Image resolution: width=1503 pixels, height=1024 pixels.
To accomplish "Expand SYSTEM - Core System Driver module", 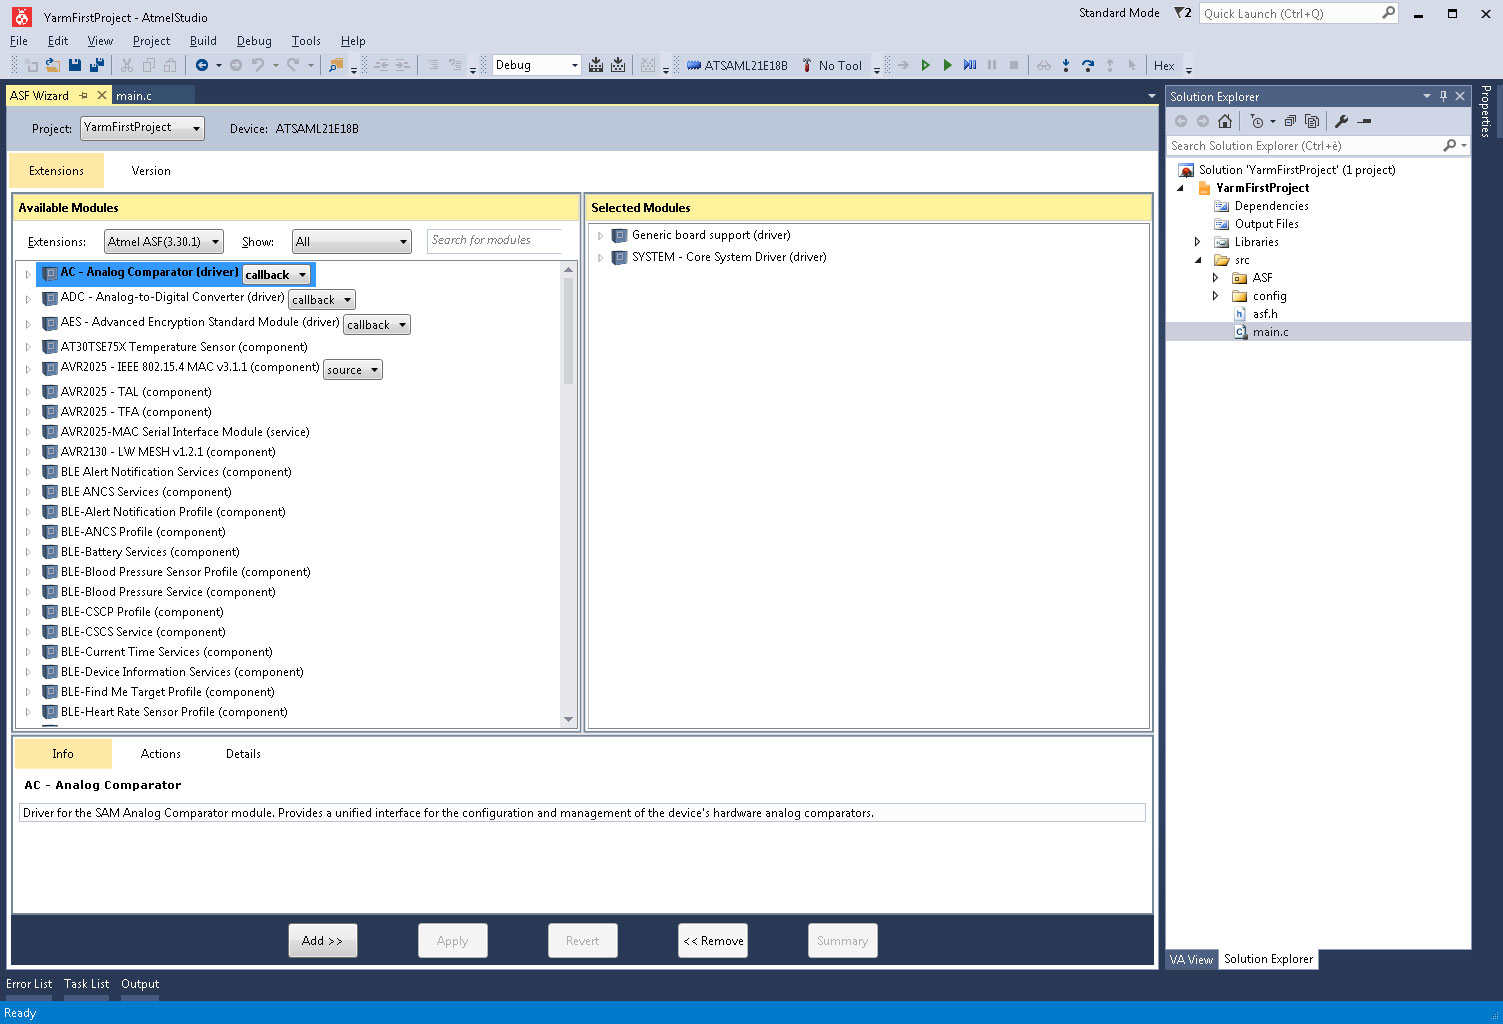I will [600, 258].
